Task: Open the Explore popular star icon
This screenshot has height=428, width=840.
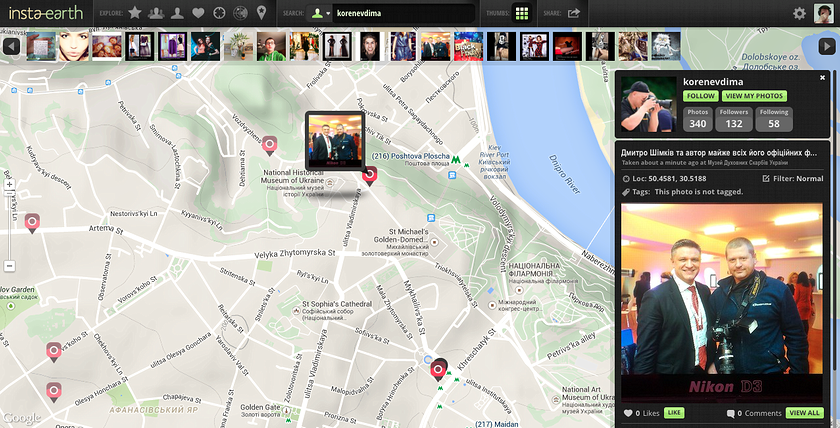Action: [x=135, y=13]
